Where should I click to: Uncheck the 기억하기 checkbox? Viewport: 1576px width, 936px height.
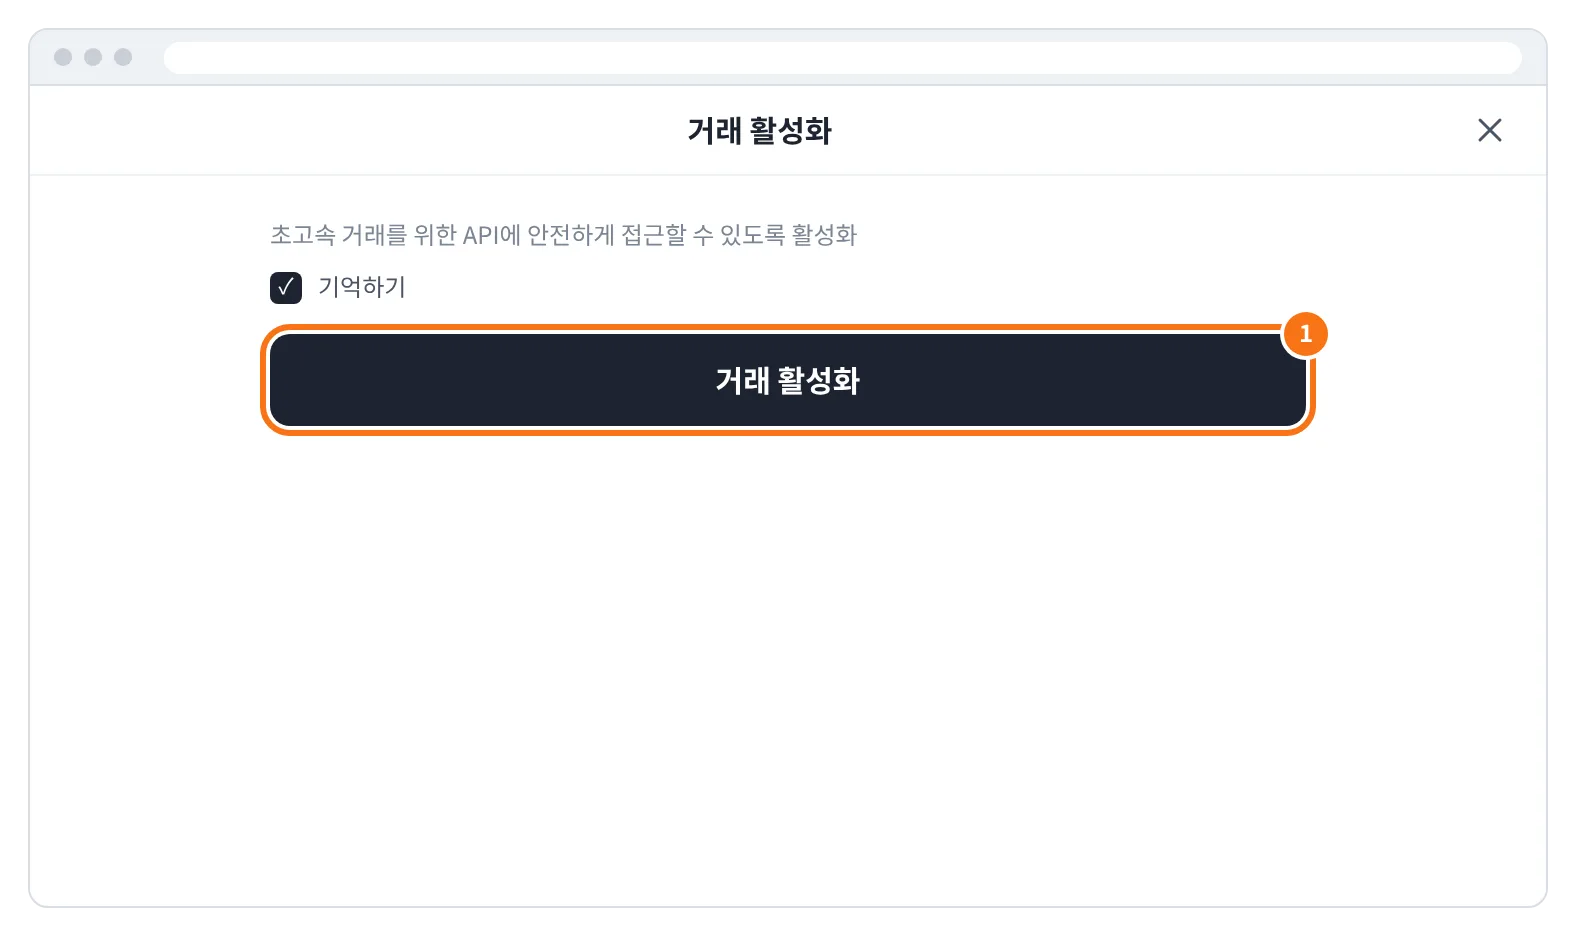click(x=286, y=288)
